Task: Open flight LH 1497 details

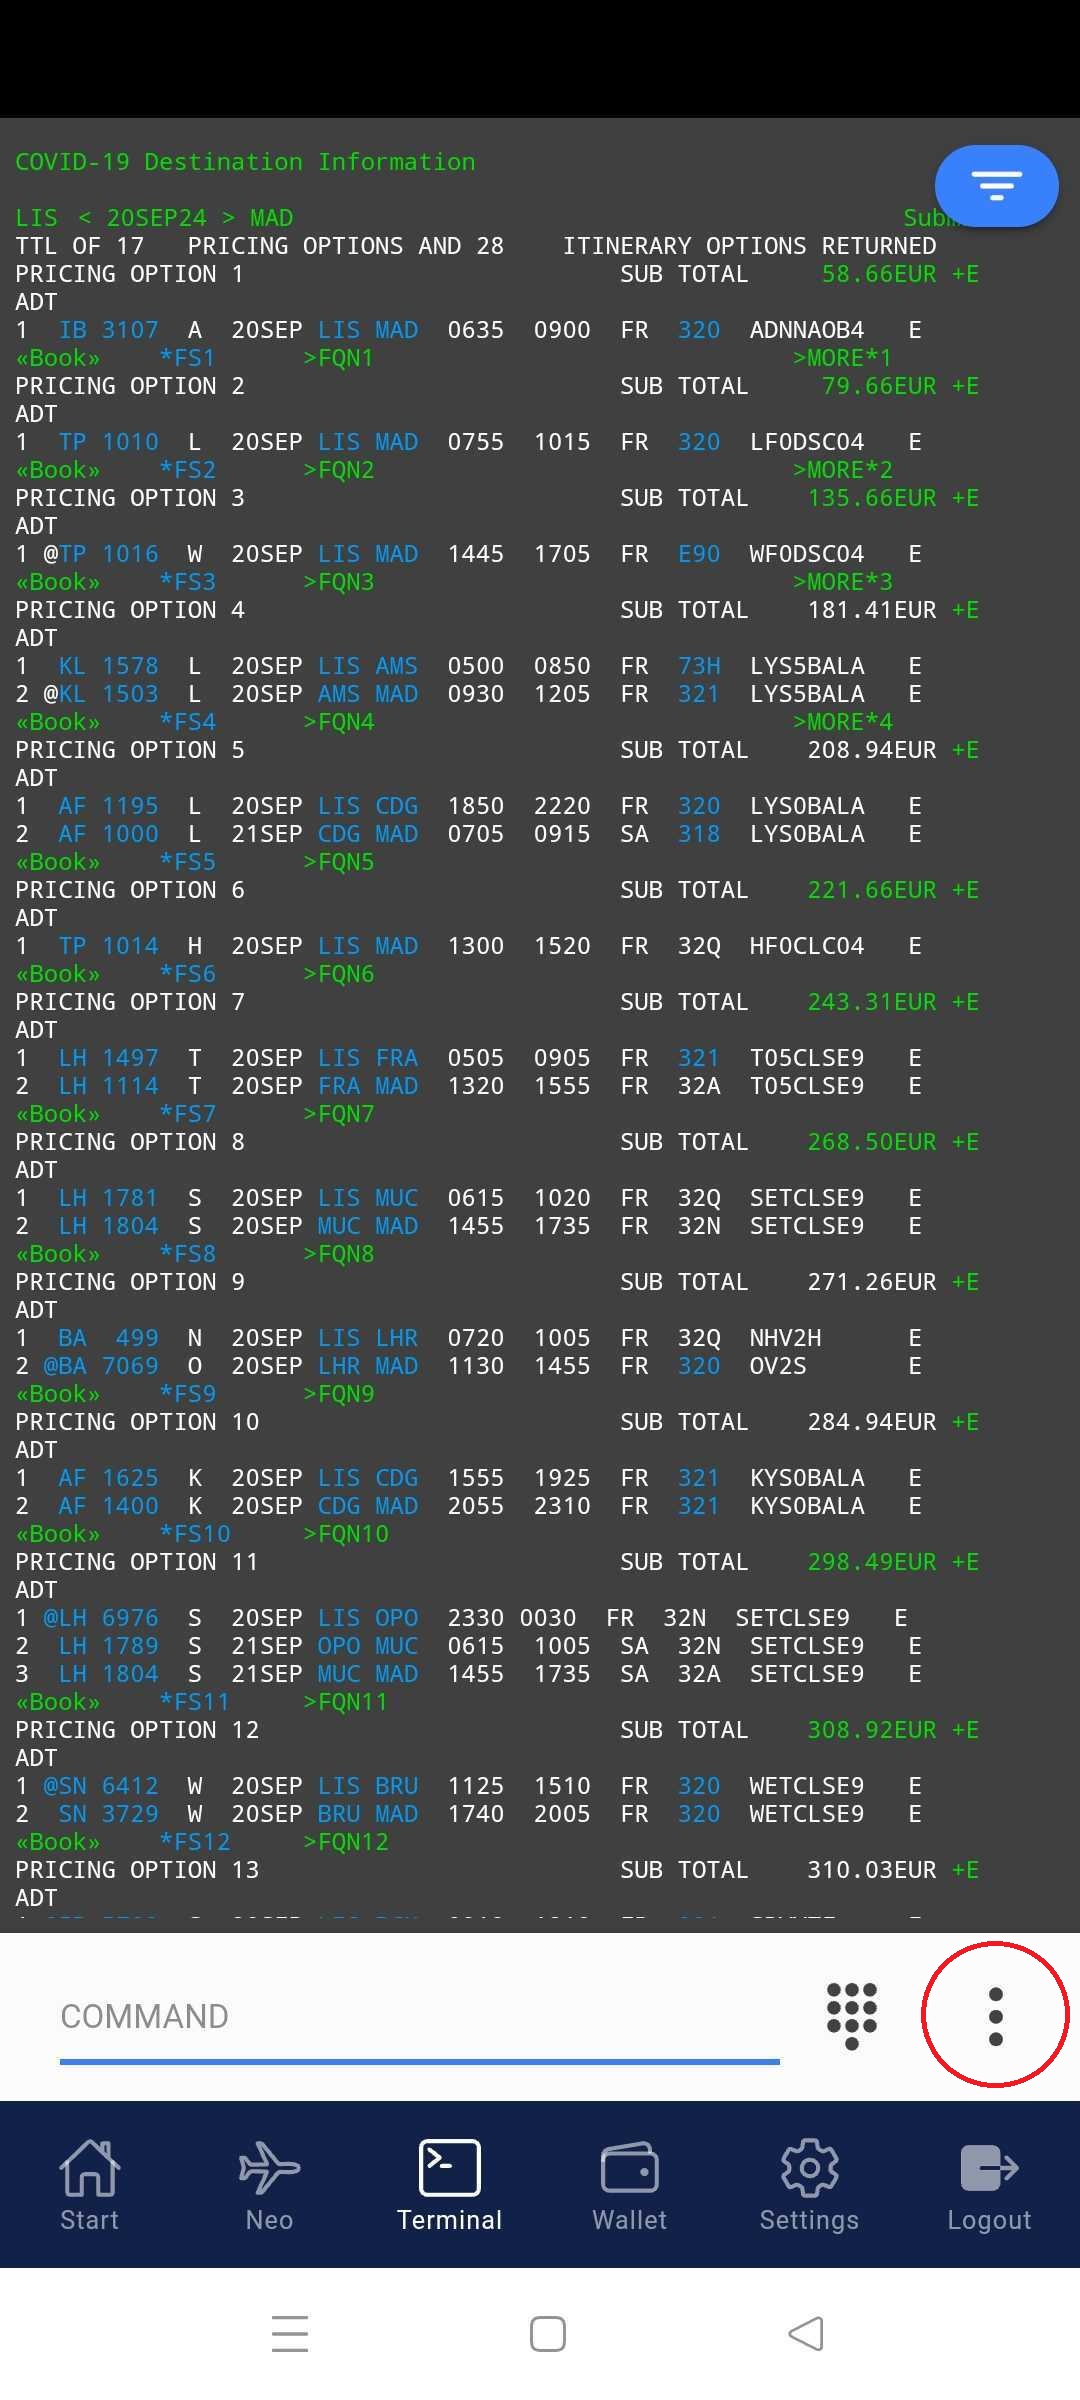Action: [108, 1058]
